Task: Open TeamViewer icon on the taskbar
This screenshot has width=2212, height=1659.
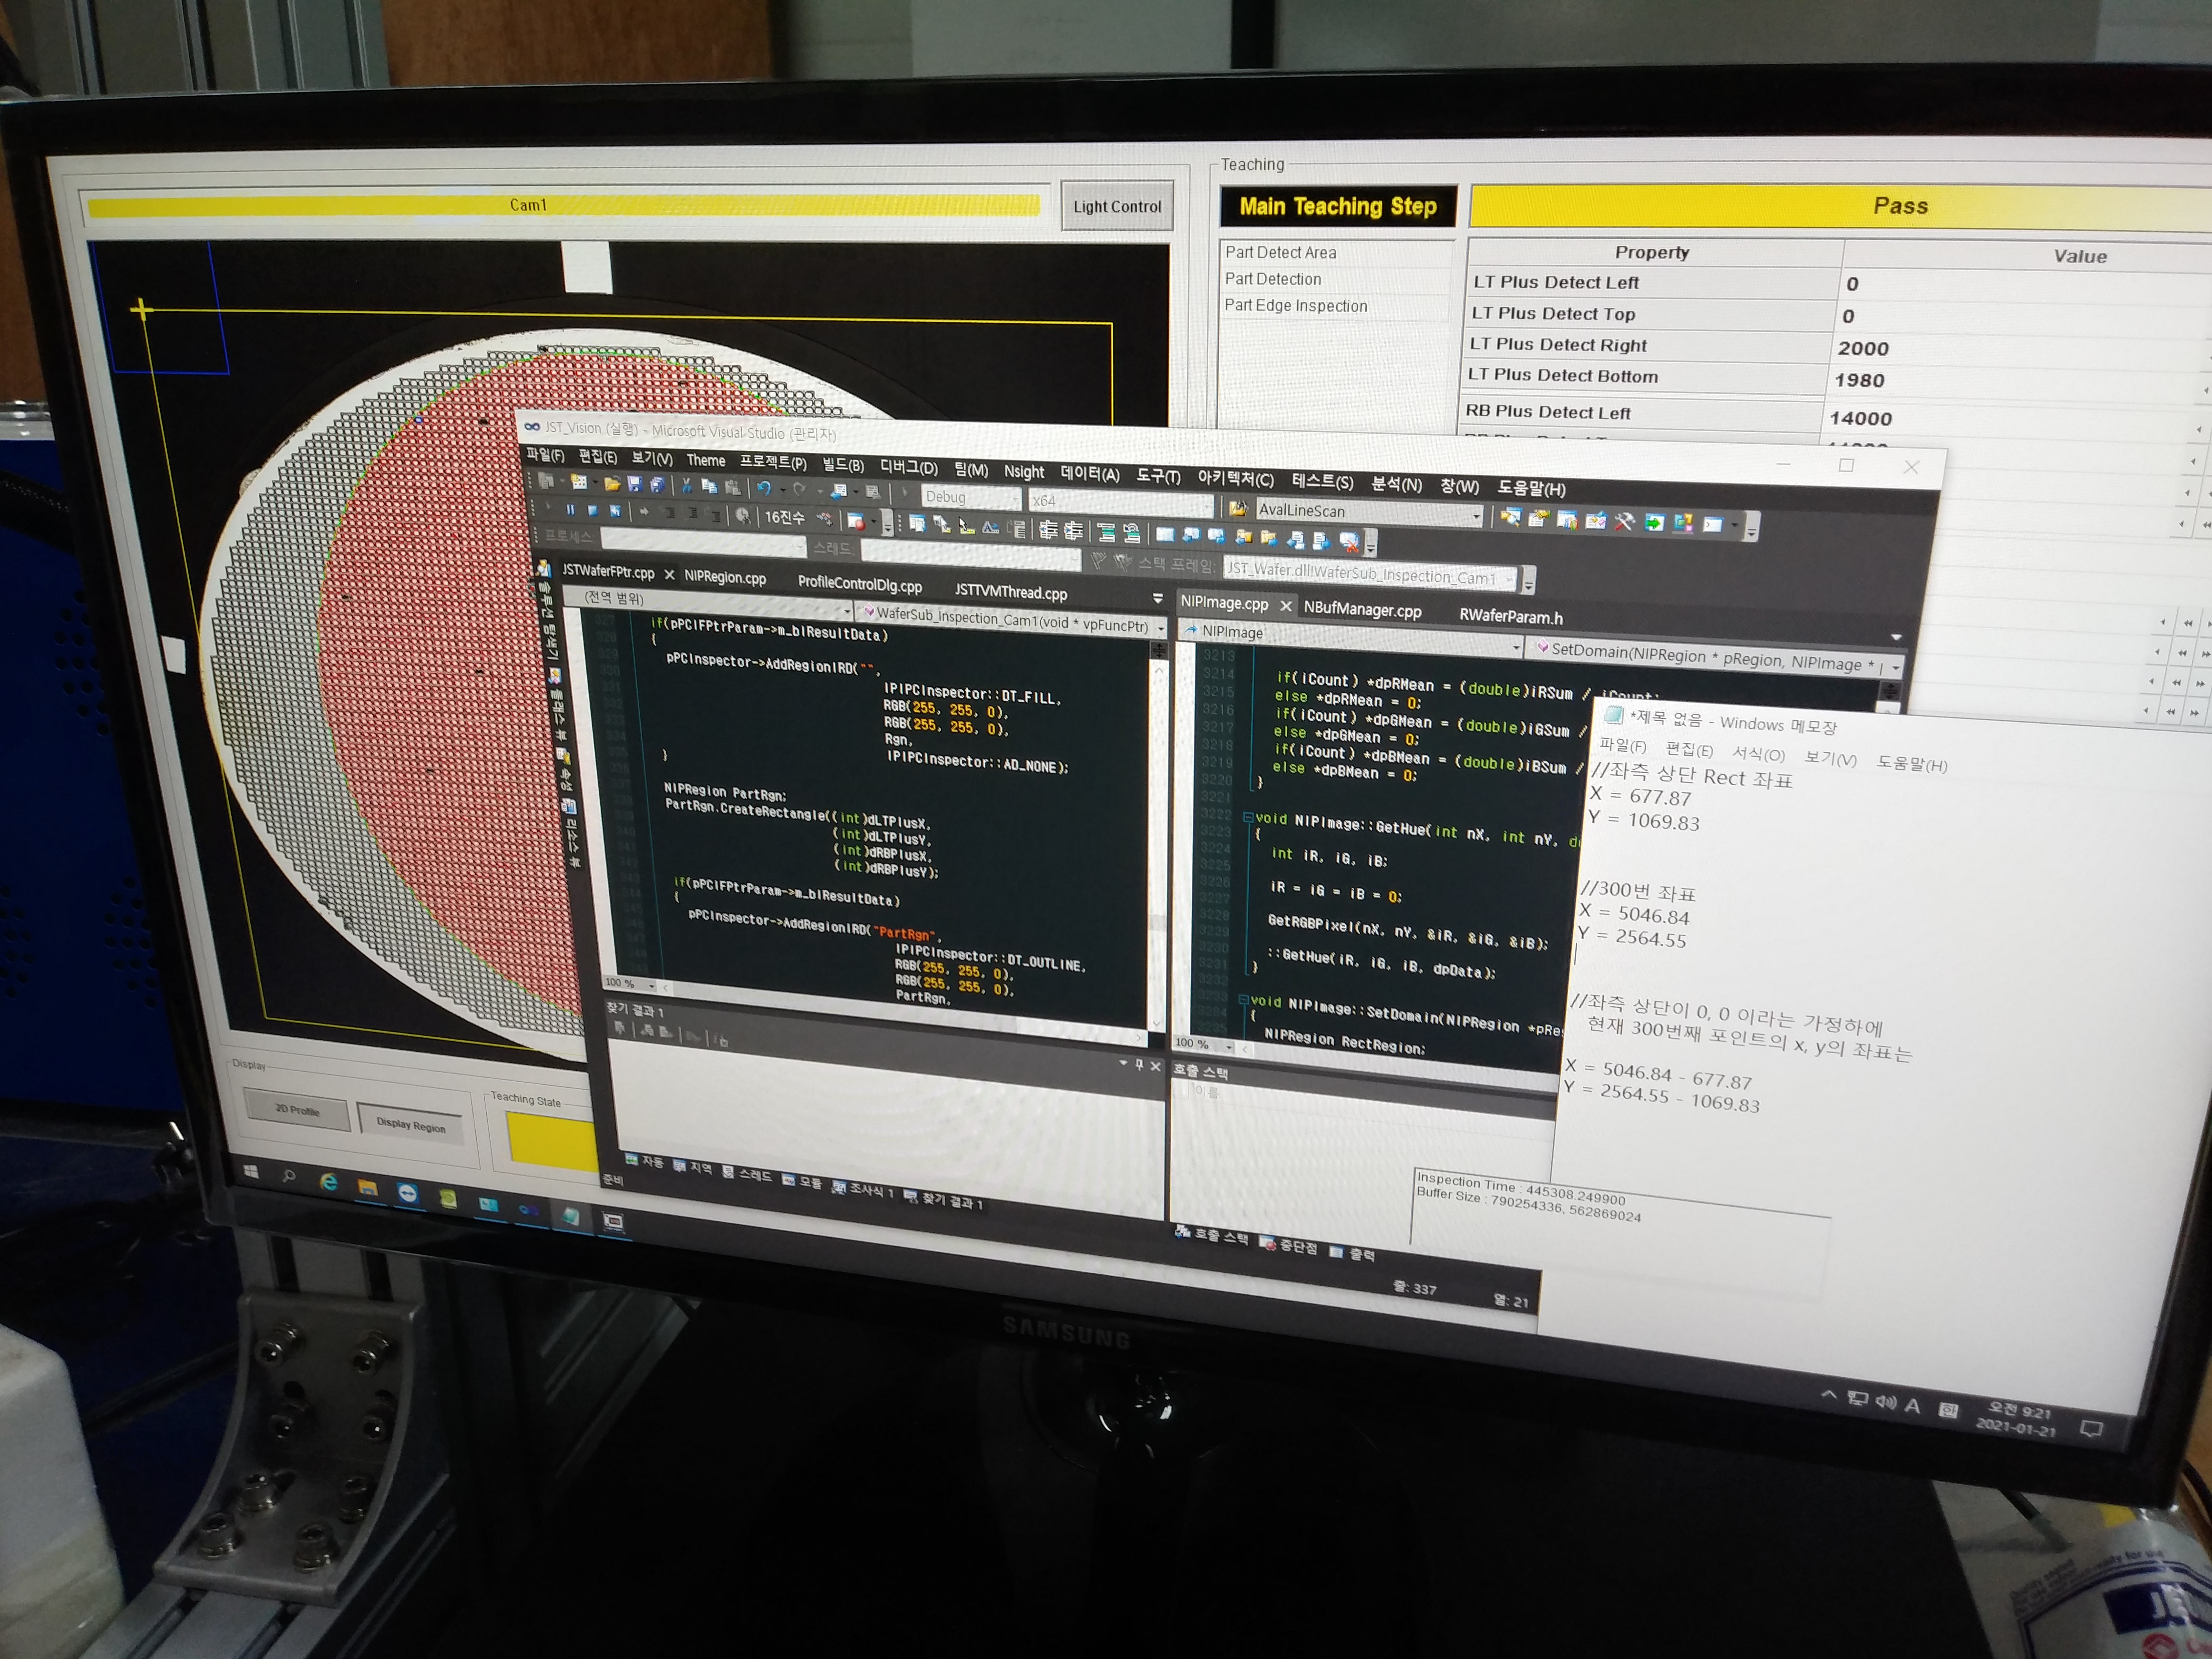Action: pos(407,1192)
